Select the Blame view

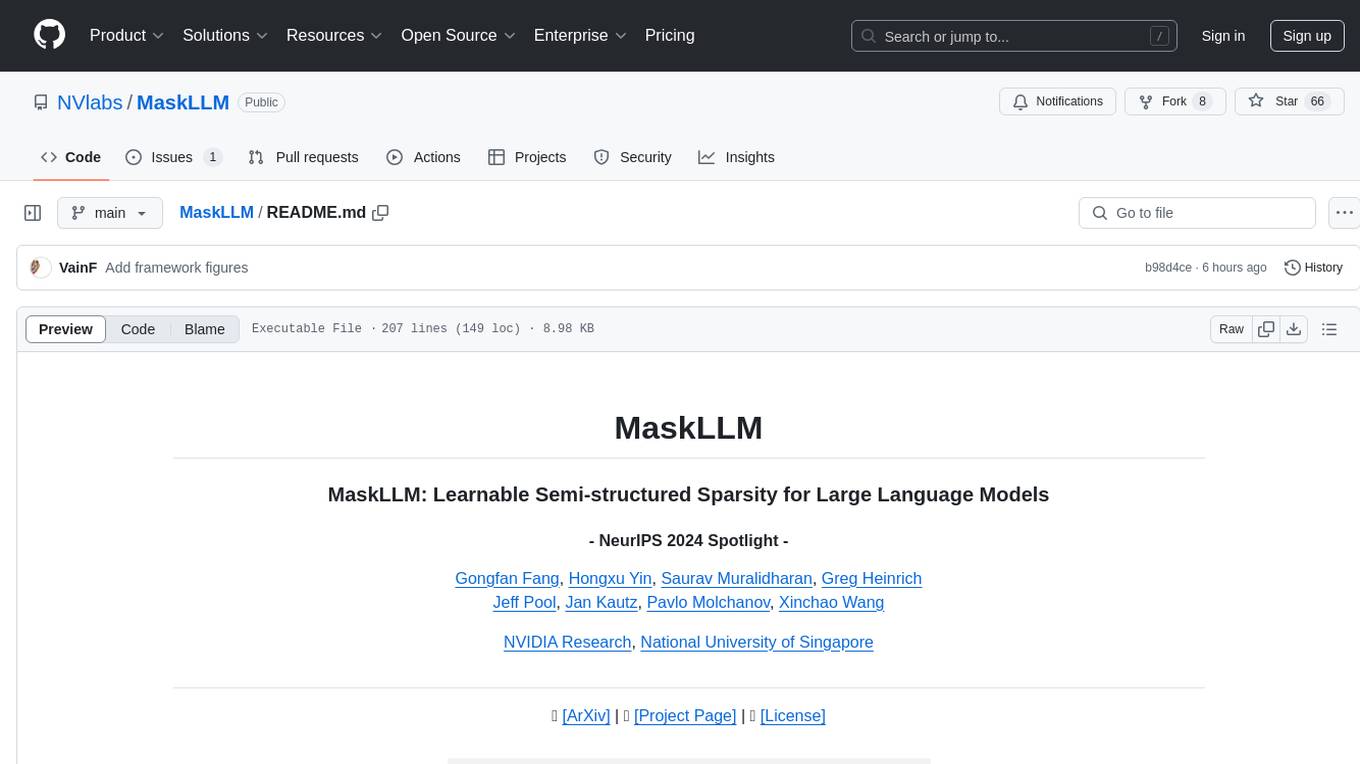[204, 329]
